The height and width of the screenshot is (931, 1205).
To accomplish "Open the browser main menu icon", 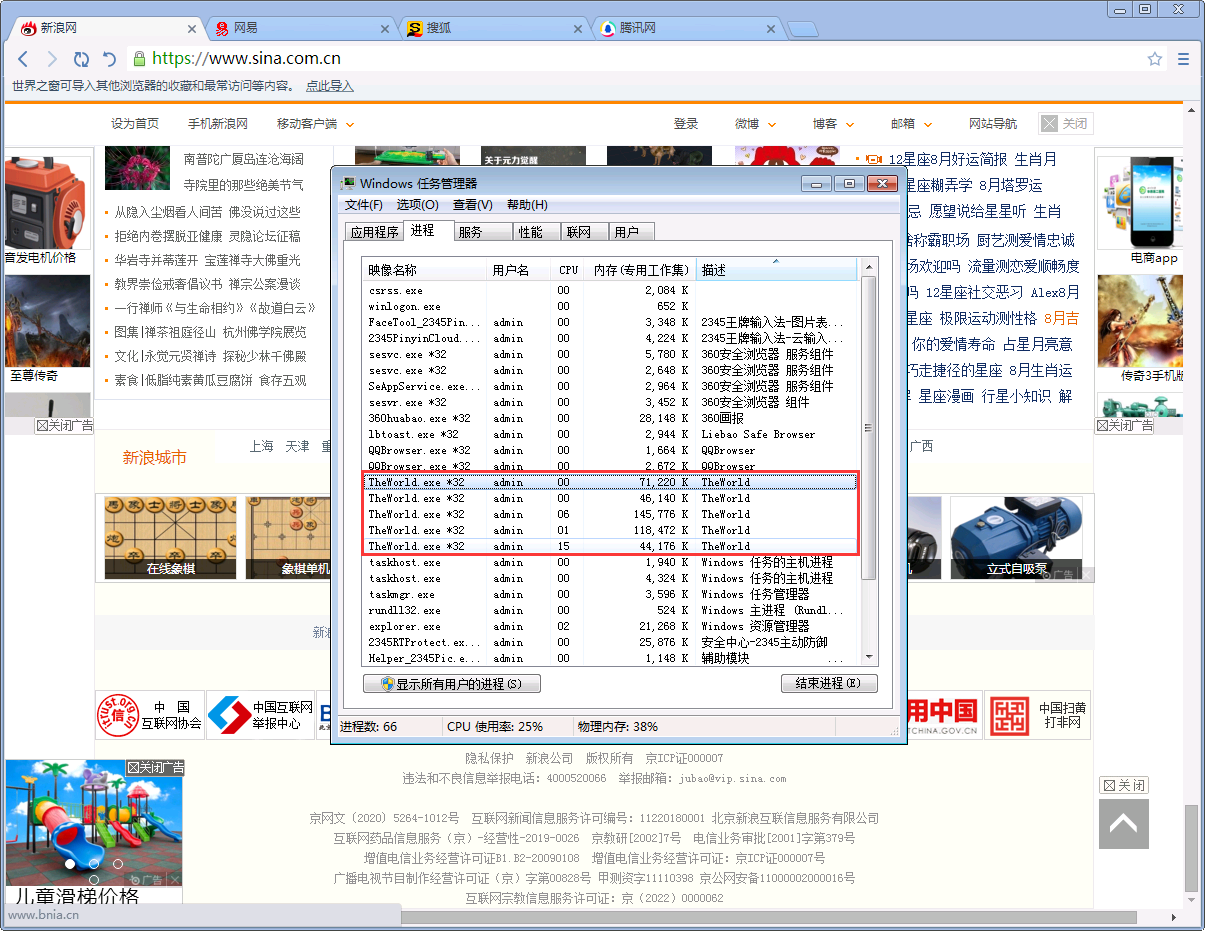I will point(1184,59).
